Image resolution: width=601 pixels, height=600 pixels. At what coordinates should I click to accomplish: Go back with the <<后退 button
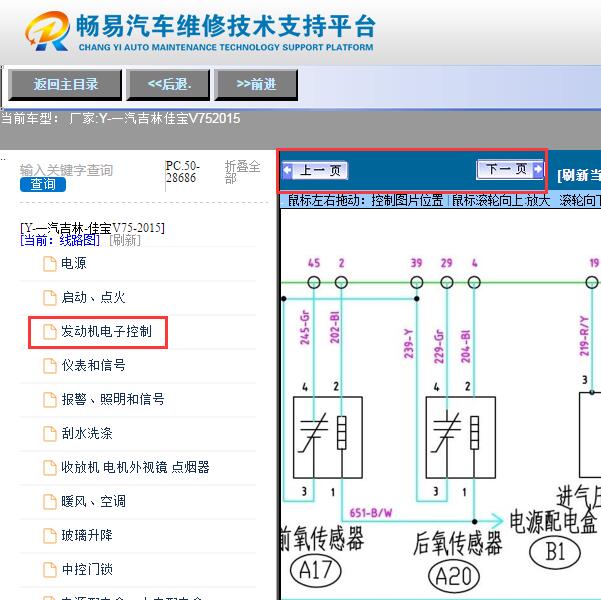click(168, 85)
